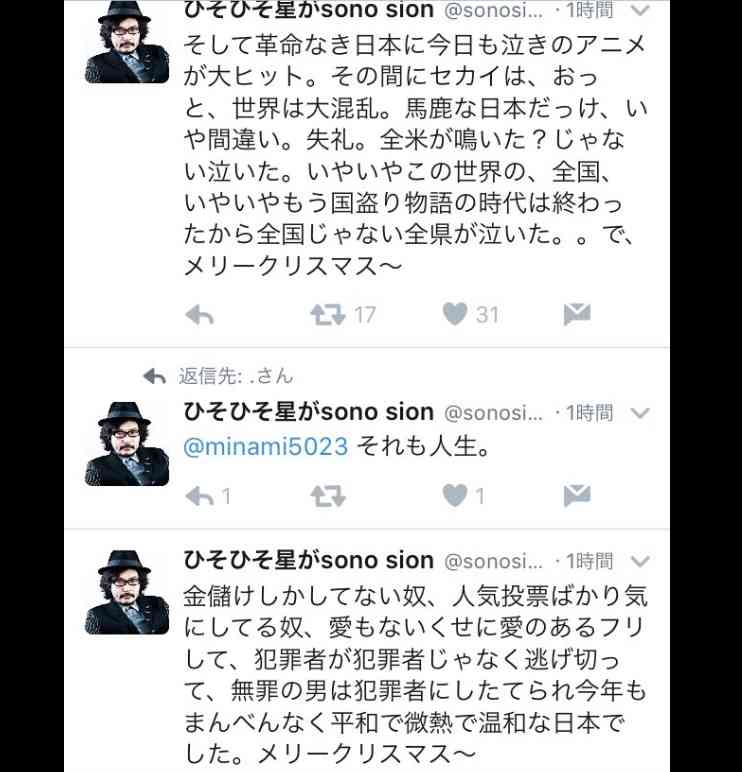This screenshot has width=742, height=772.
Task: Open options chevron on the top tweet
Action: [640, 10]
